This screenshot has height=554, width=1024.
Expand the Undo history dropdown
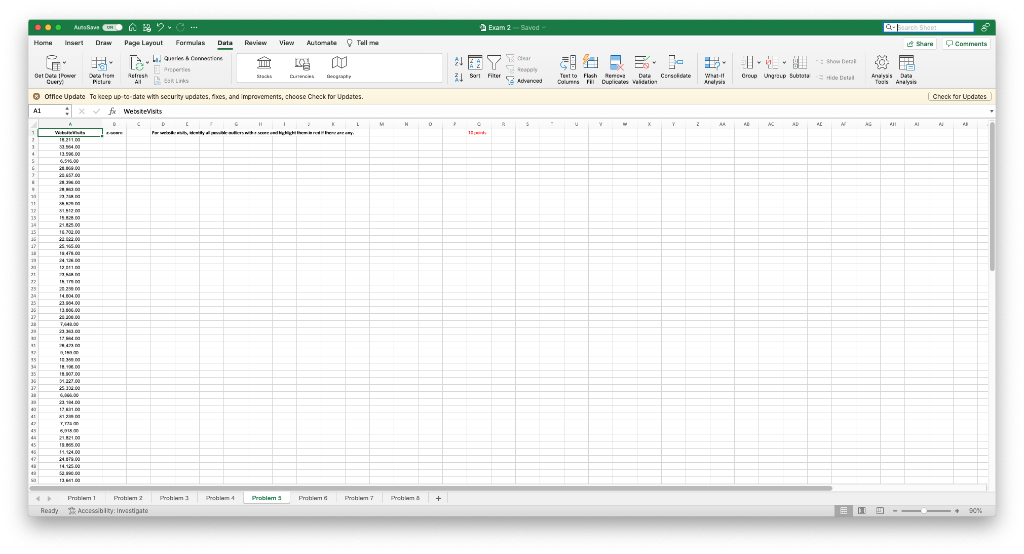[x=169, y=27]
